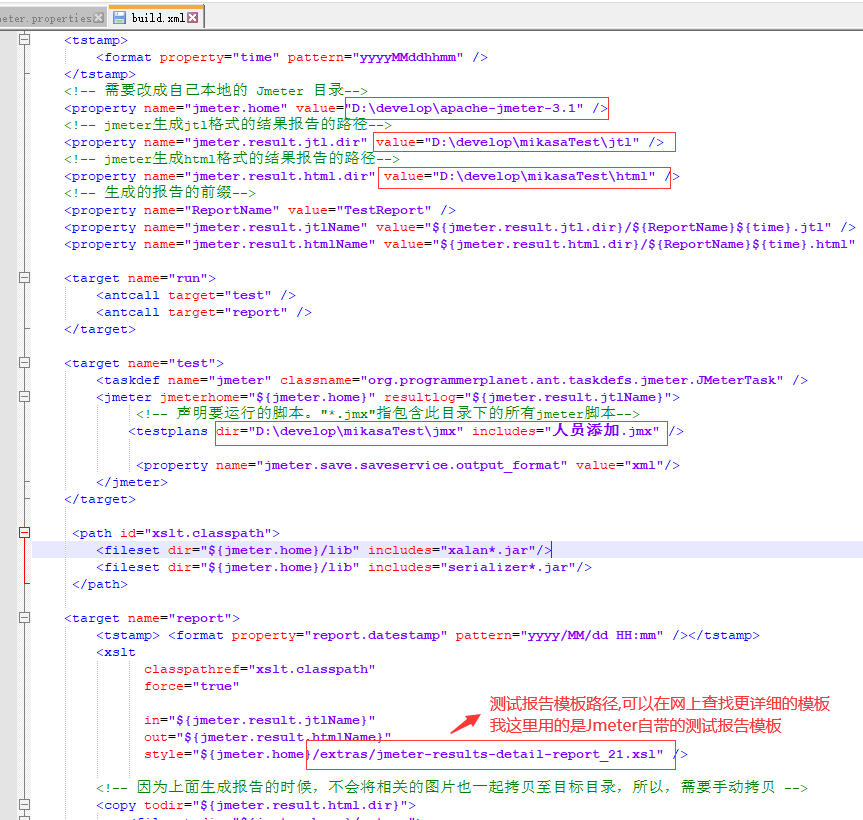Viewport: 863px width, 820px height.
Task: Click the property name="jmeter.result.html.dir" line
Action: click(x=372, y=177)
